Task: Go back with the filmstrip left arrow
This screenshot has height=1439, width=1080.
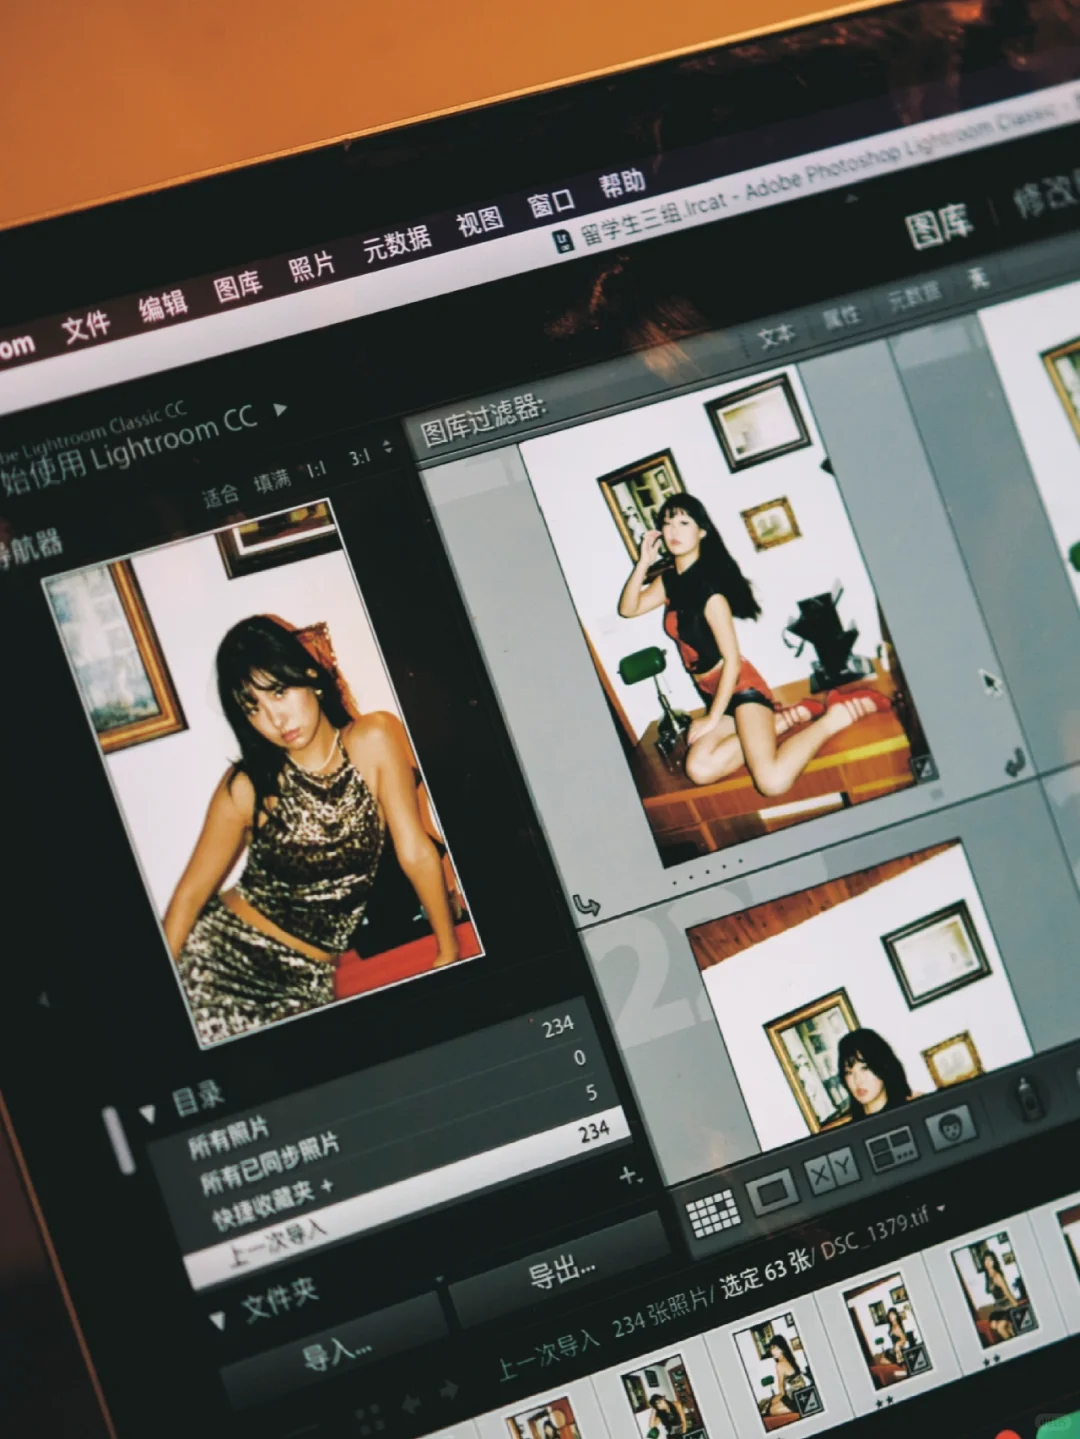Action: click(410, 1404)
